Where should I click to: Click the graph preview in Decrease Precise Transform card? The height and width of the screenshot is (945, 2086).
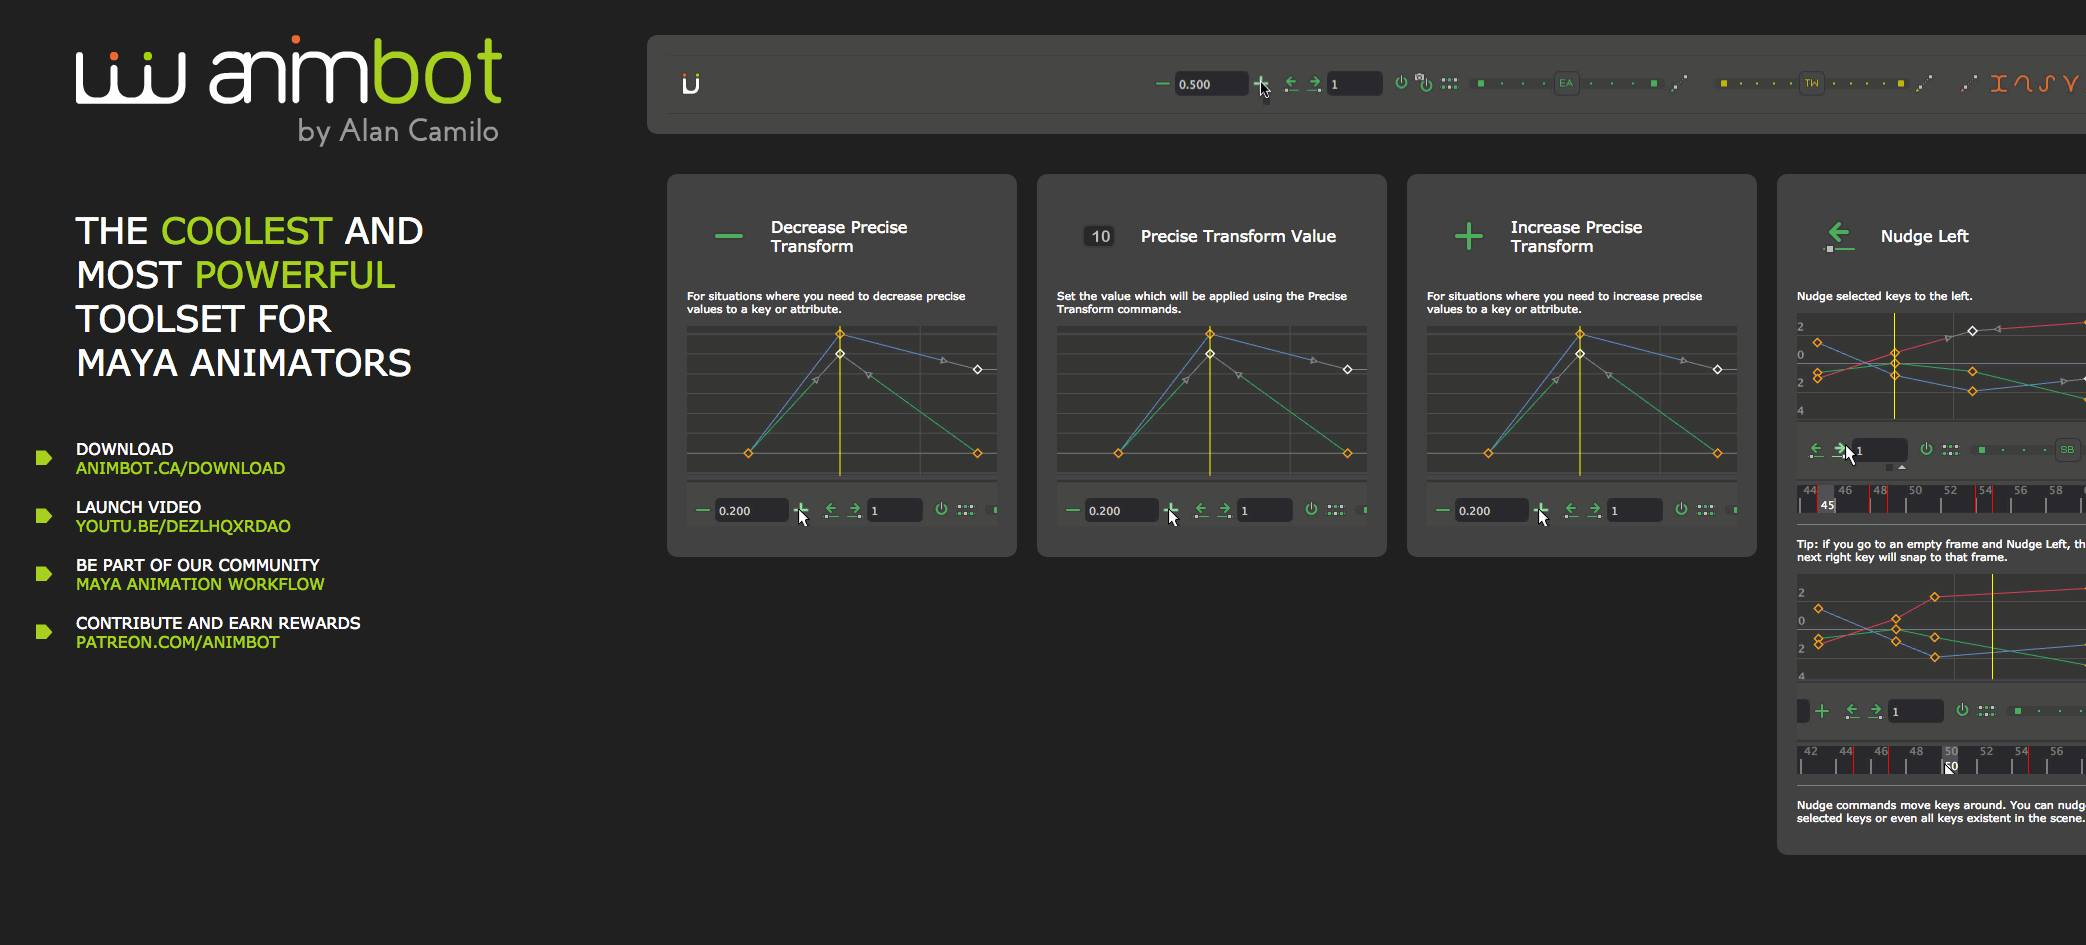coord(841,400)
